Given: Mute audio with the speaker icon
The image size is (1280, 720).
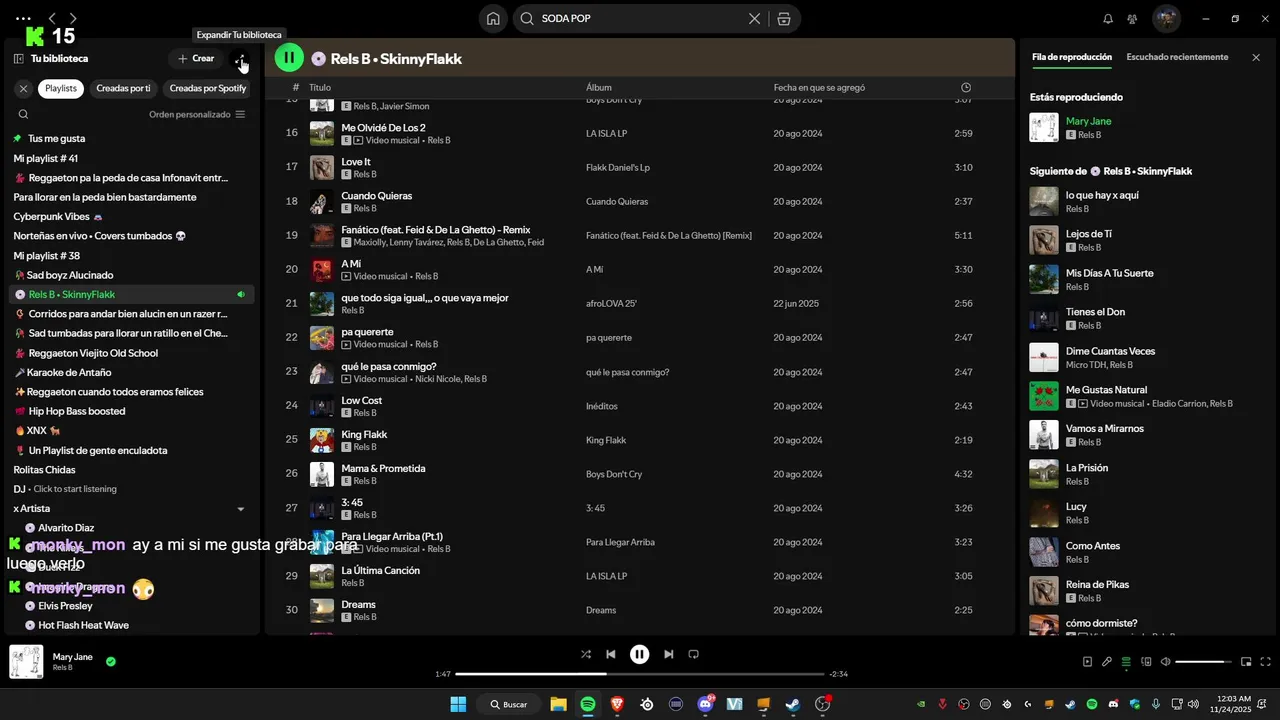Looking at the screenshot, I should 1165,661.
